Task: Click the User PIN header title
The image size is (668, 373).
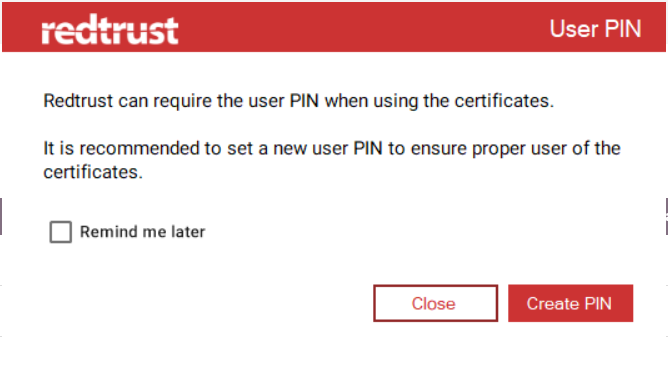Action: [x=595, y=29]
